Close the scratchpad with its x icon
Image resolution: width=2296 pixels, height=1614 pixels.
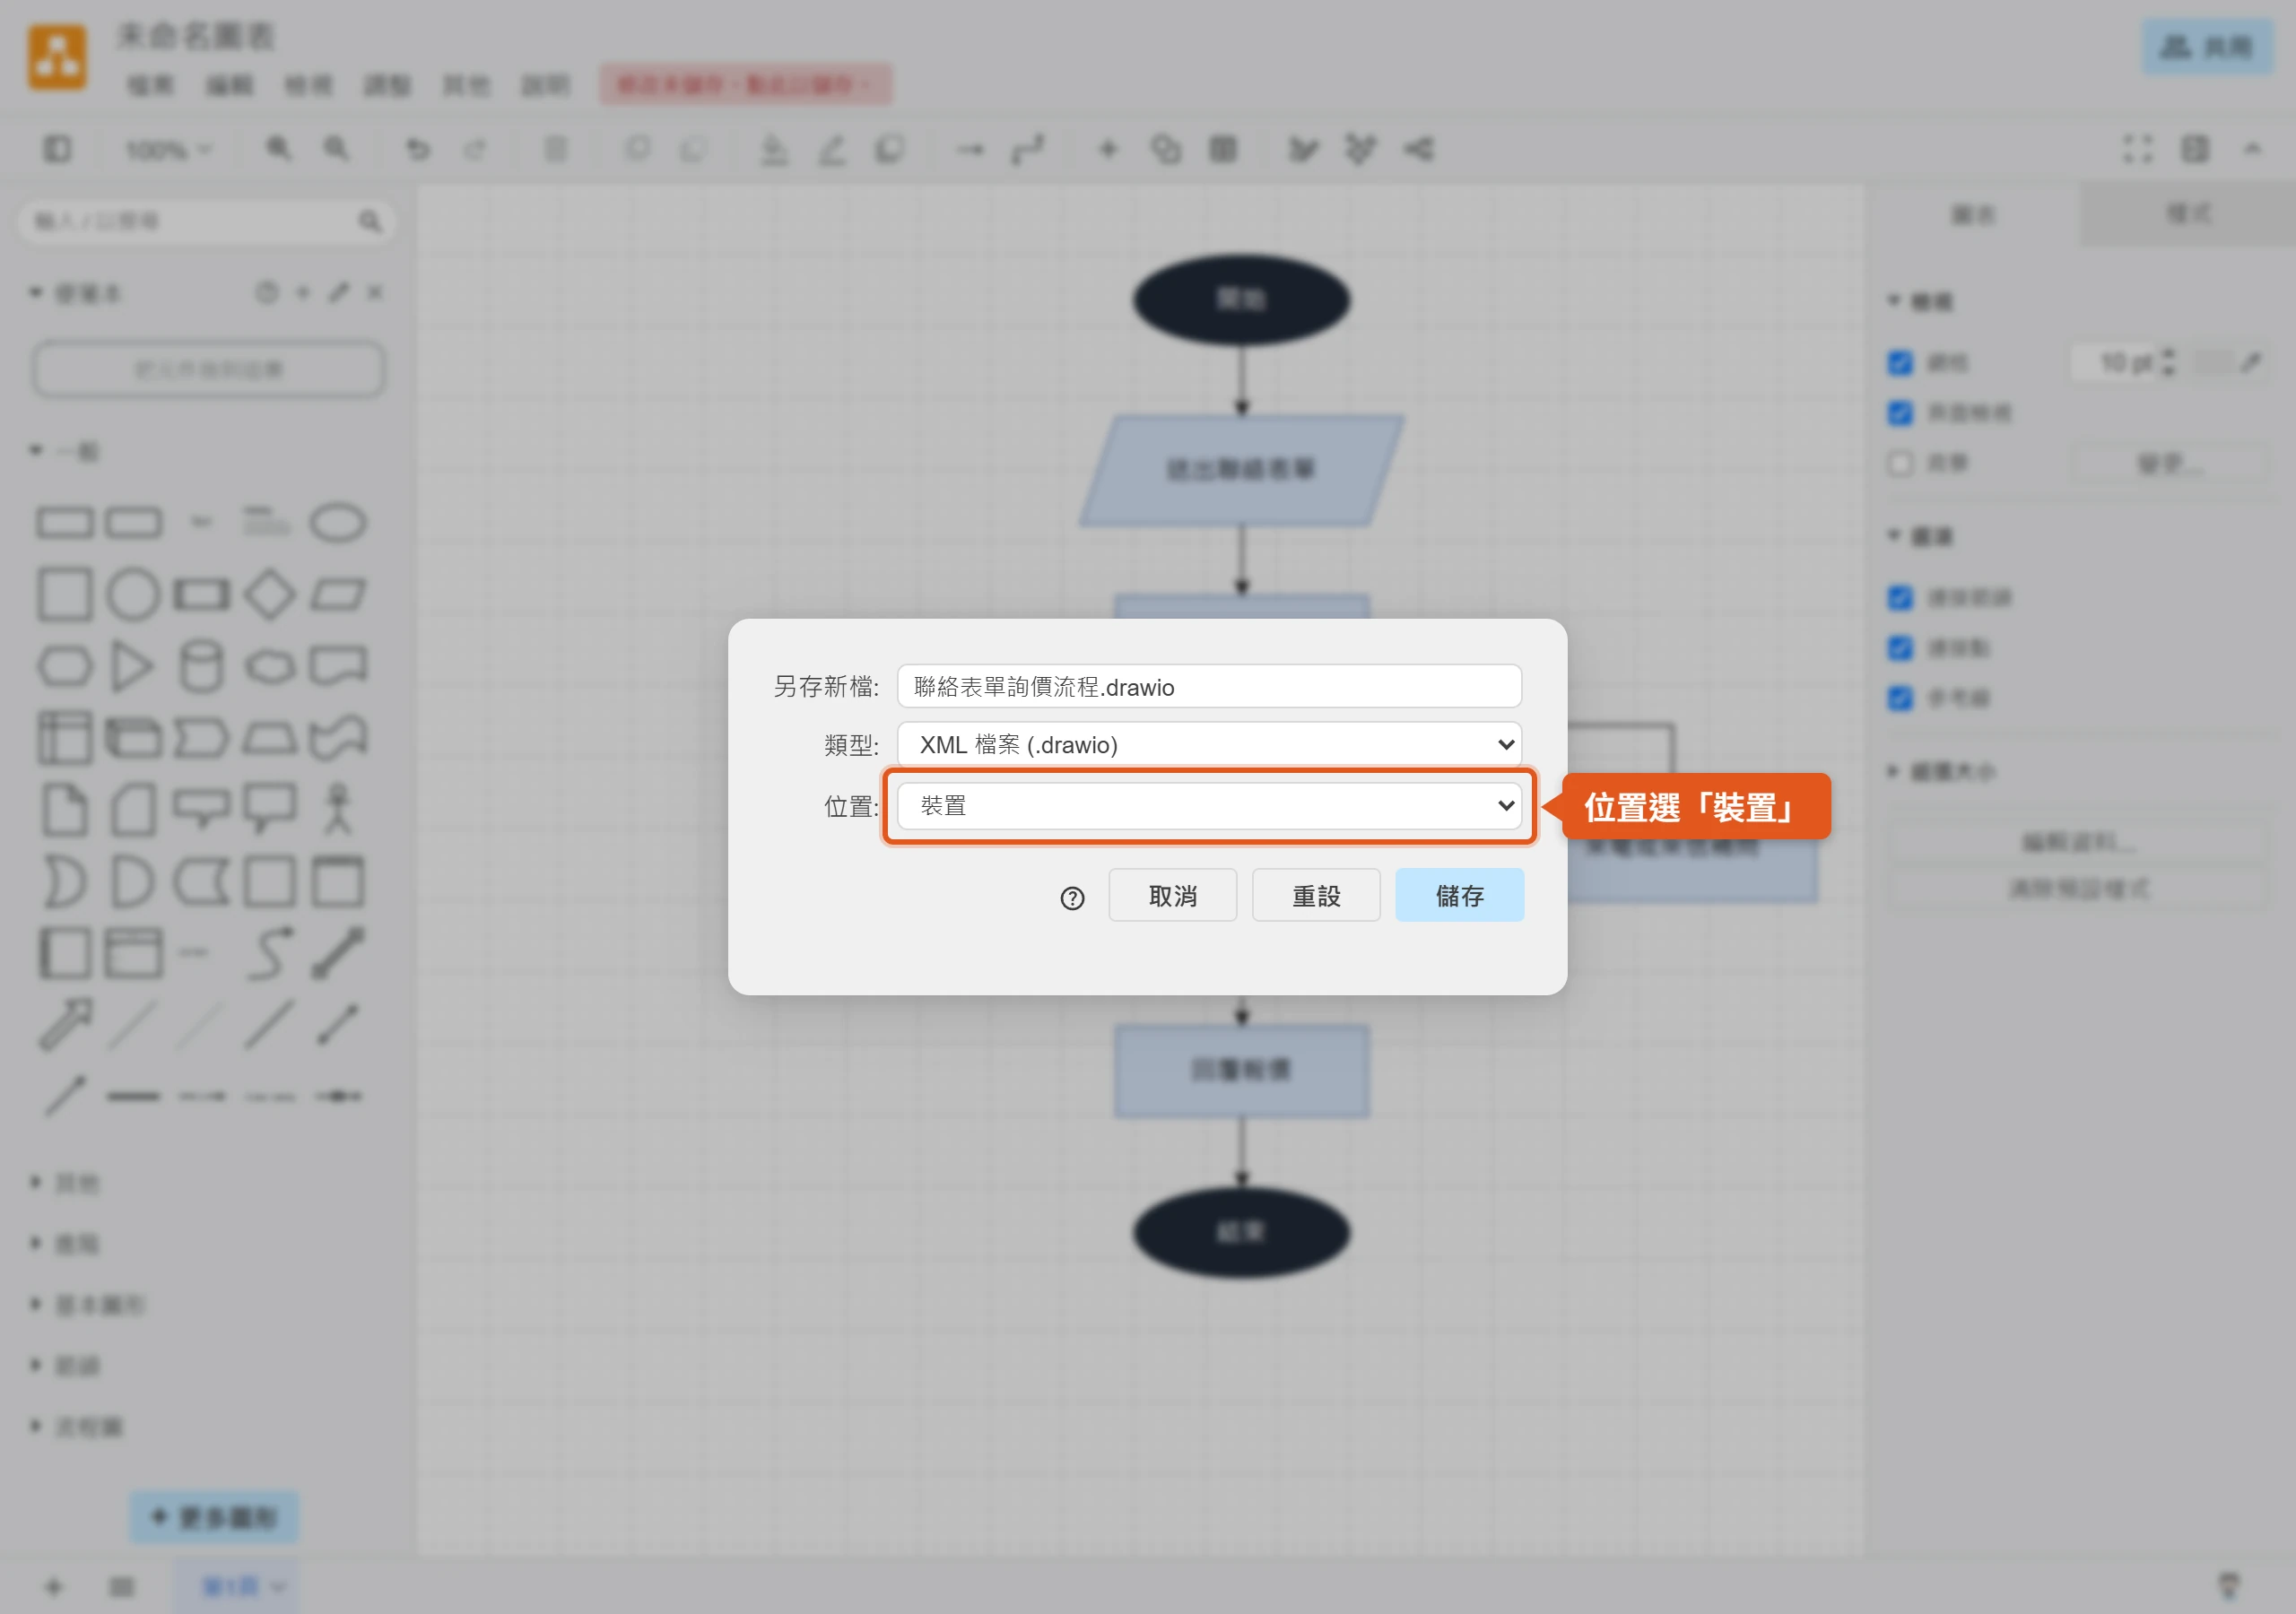coord(375,292)
